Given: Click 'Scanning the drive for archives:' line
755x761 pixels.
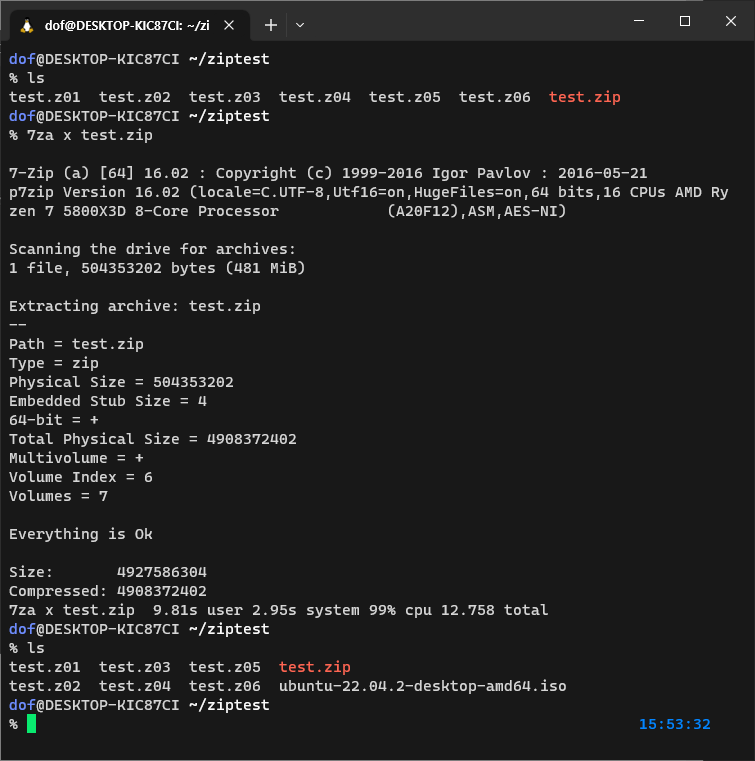Looking at the screenshot, I should pos(152,249).
